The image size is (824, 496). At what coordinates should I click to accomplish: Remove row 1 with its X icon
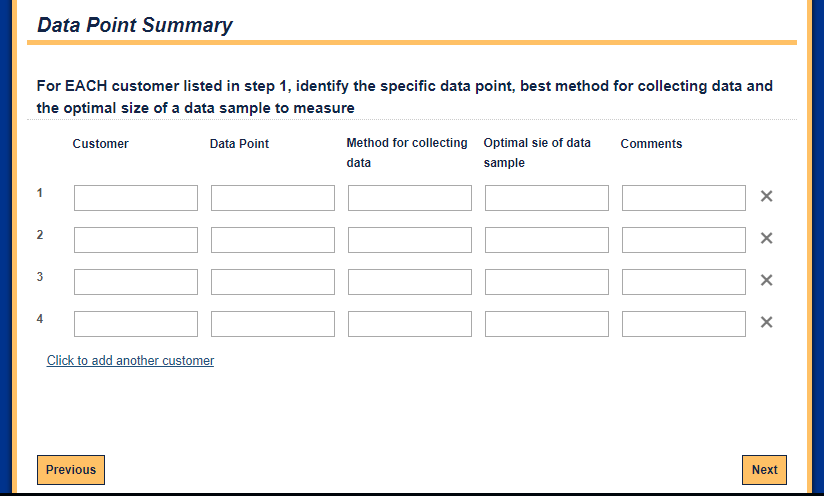point(766,196)
